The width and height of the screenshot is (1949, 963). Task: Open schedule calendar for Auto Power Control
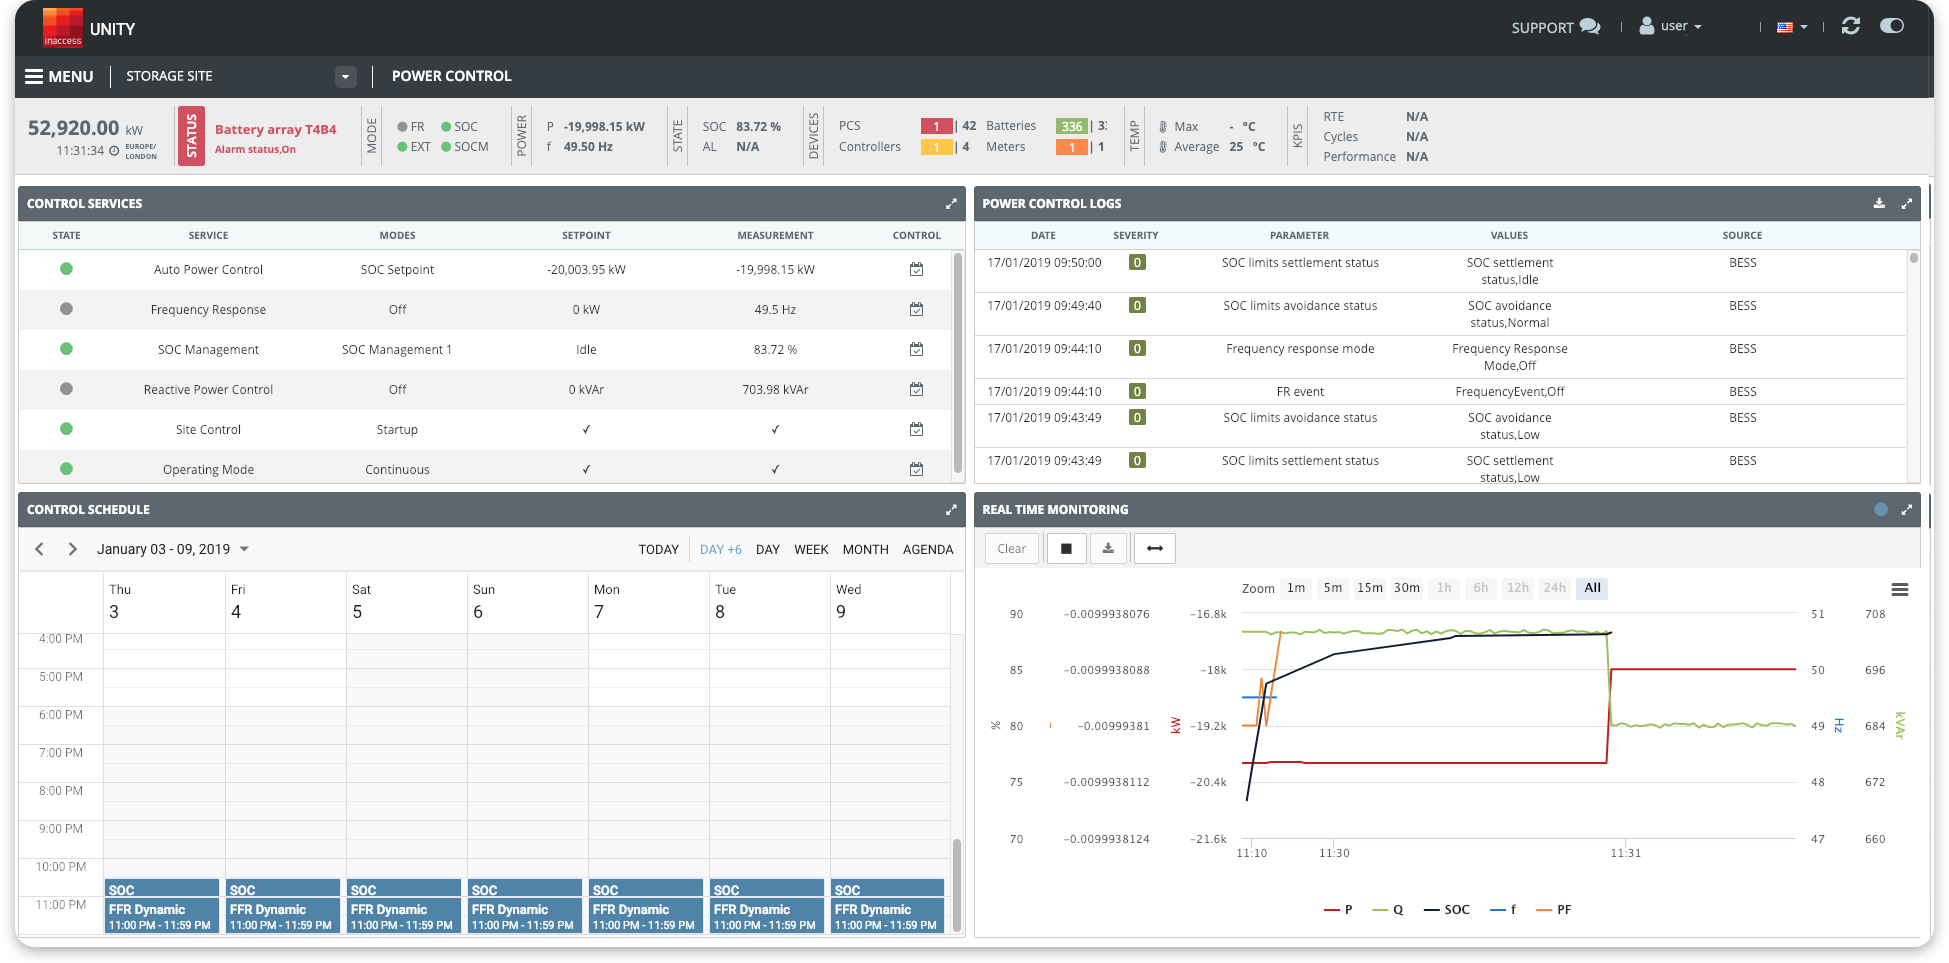click(916, 270)
